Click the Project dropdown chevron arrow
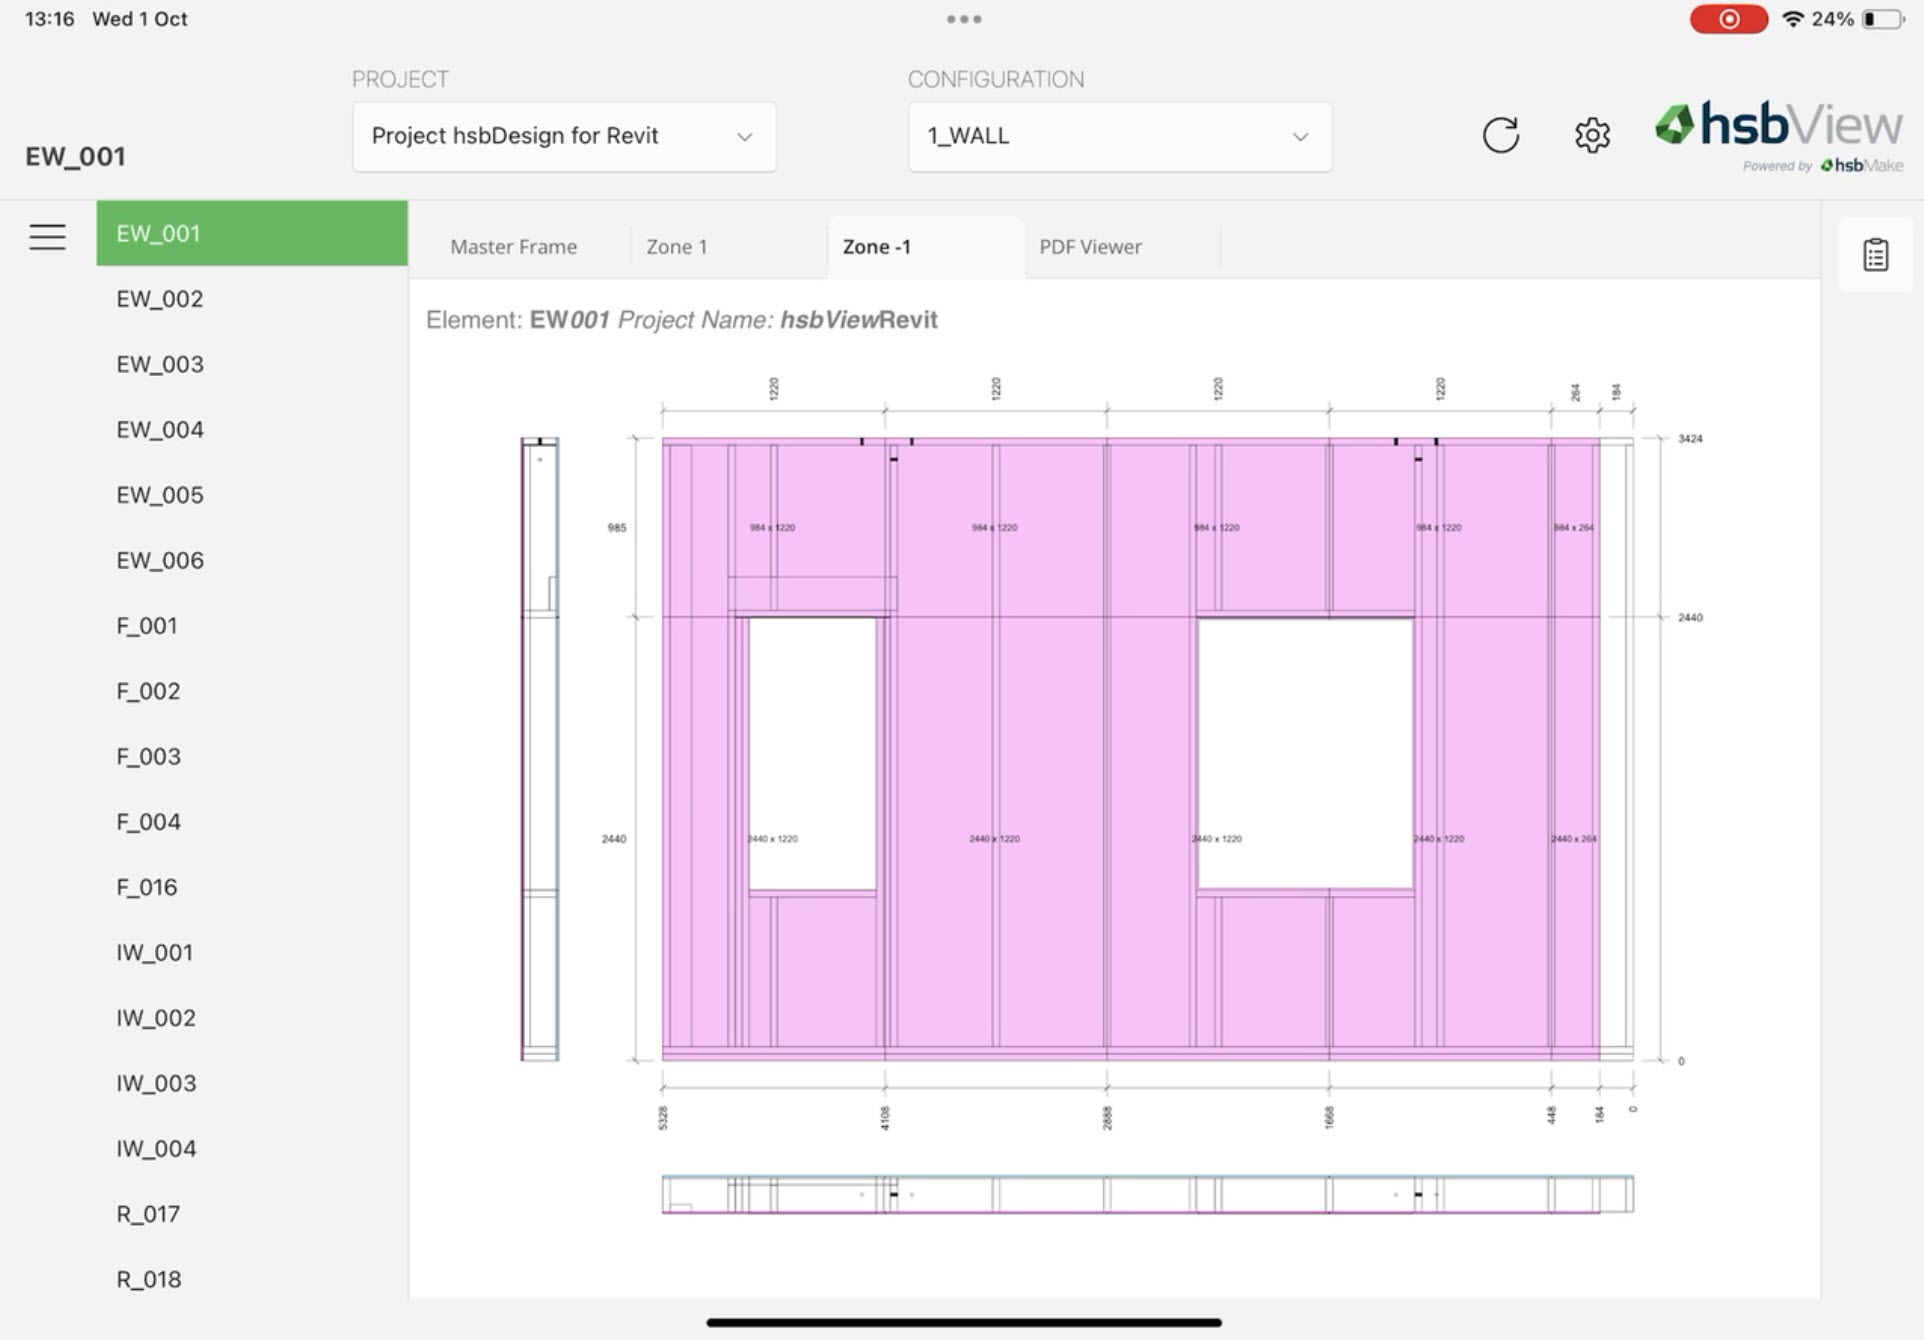 pyautogui.click(x=744, y=137)
